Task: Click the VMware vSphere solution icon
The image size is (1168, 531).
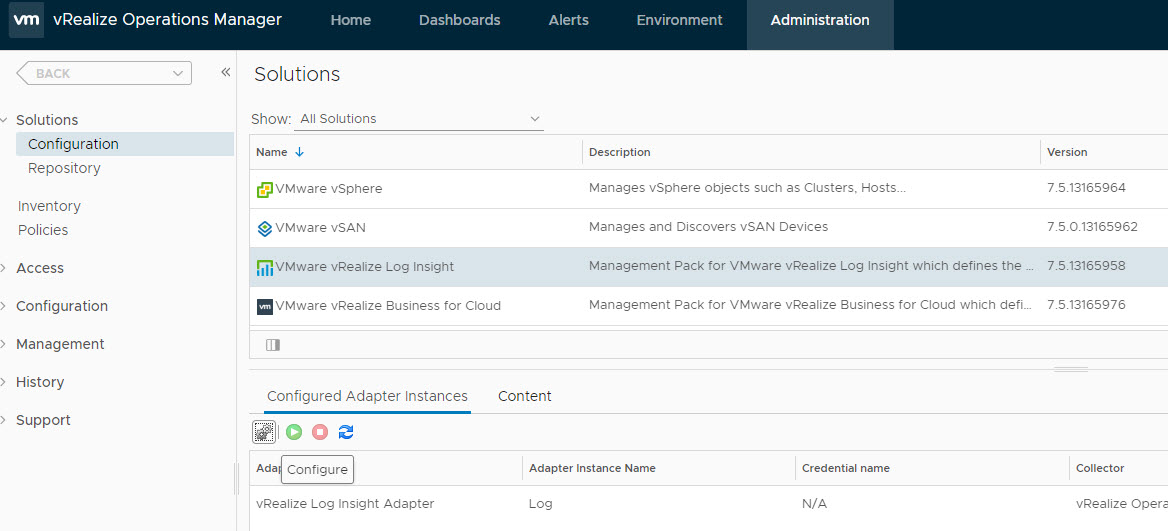Action: (x=264, y=190)
